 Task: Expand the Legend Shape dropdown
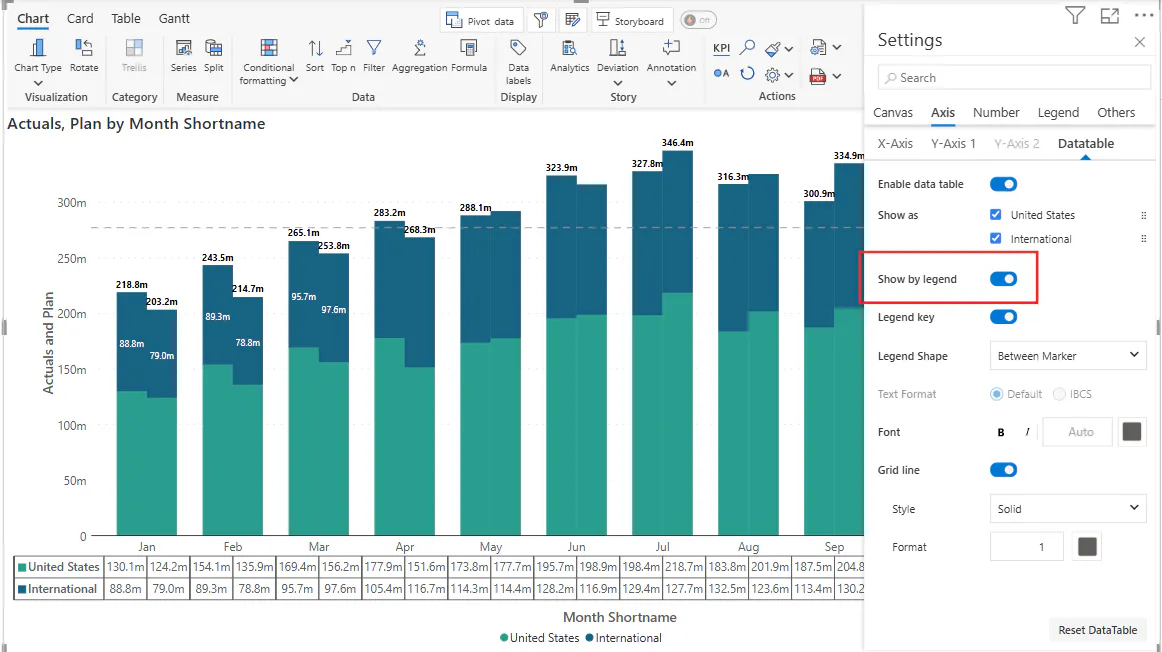[x=1067, y=356]
